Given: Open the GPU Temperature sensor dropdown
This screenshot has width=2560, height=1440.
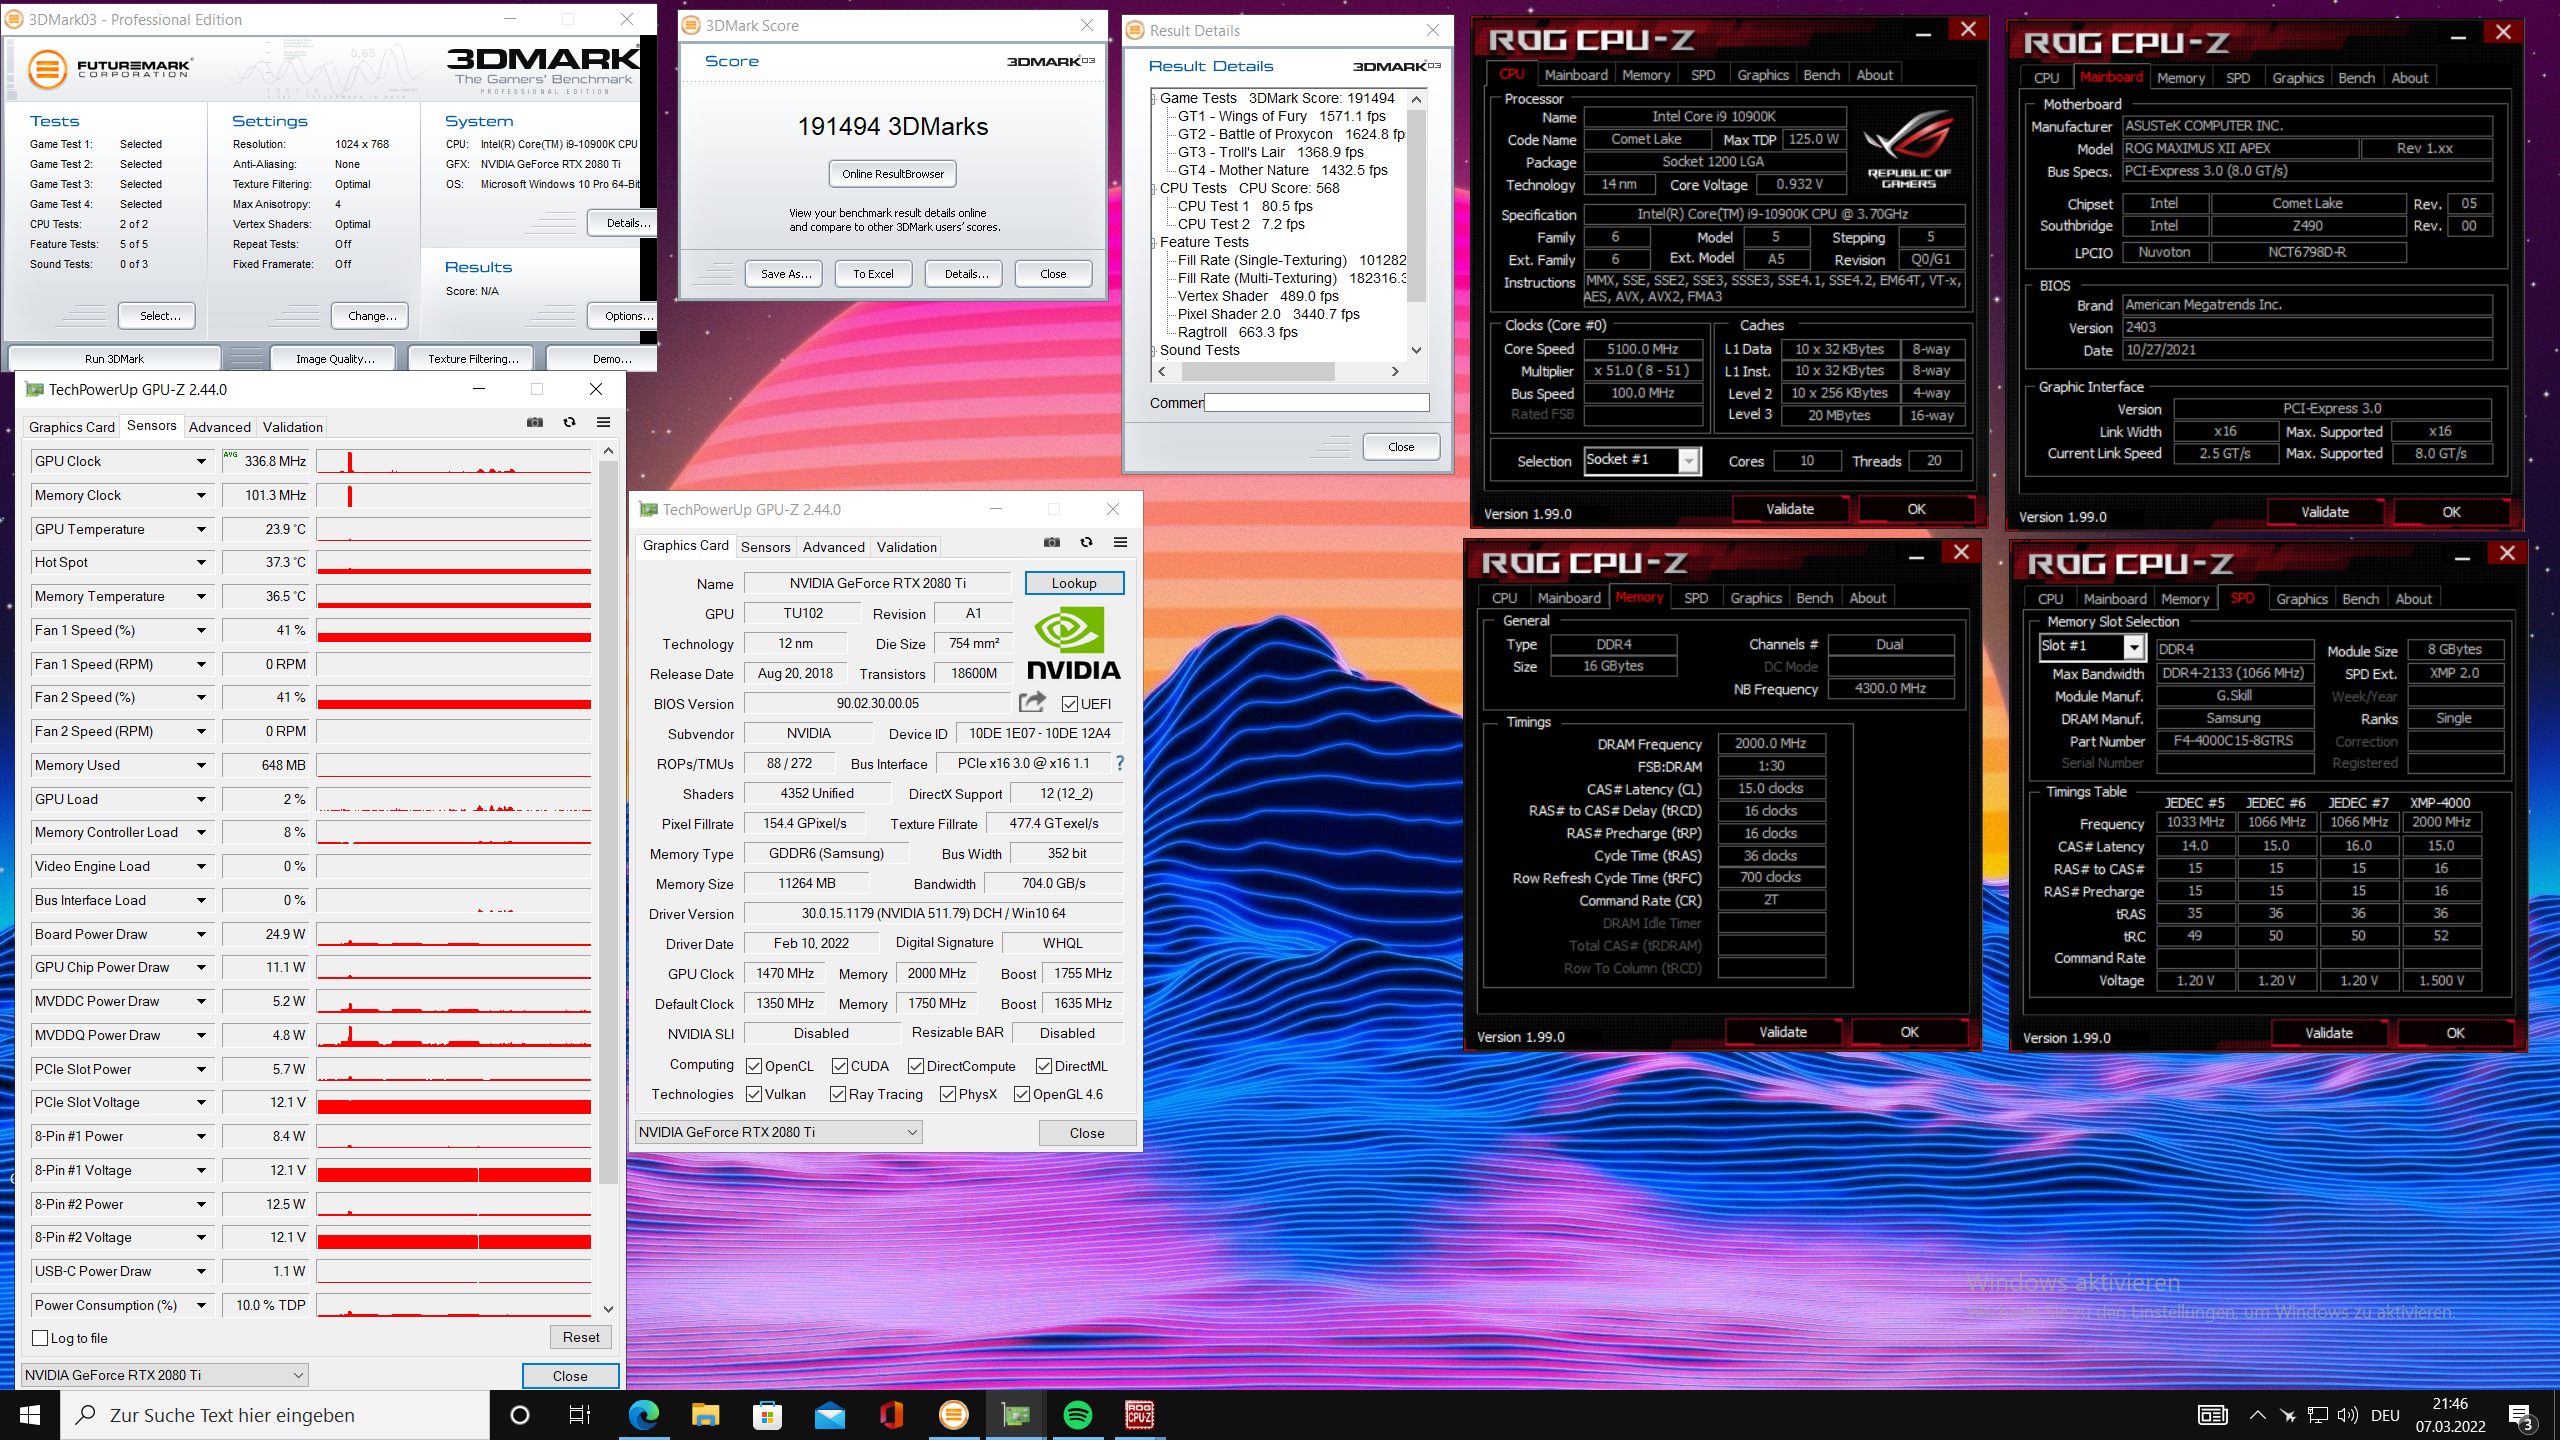Looking at the screenshot, I should [201, 529].
